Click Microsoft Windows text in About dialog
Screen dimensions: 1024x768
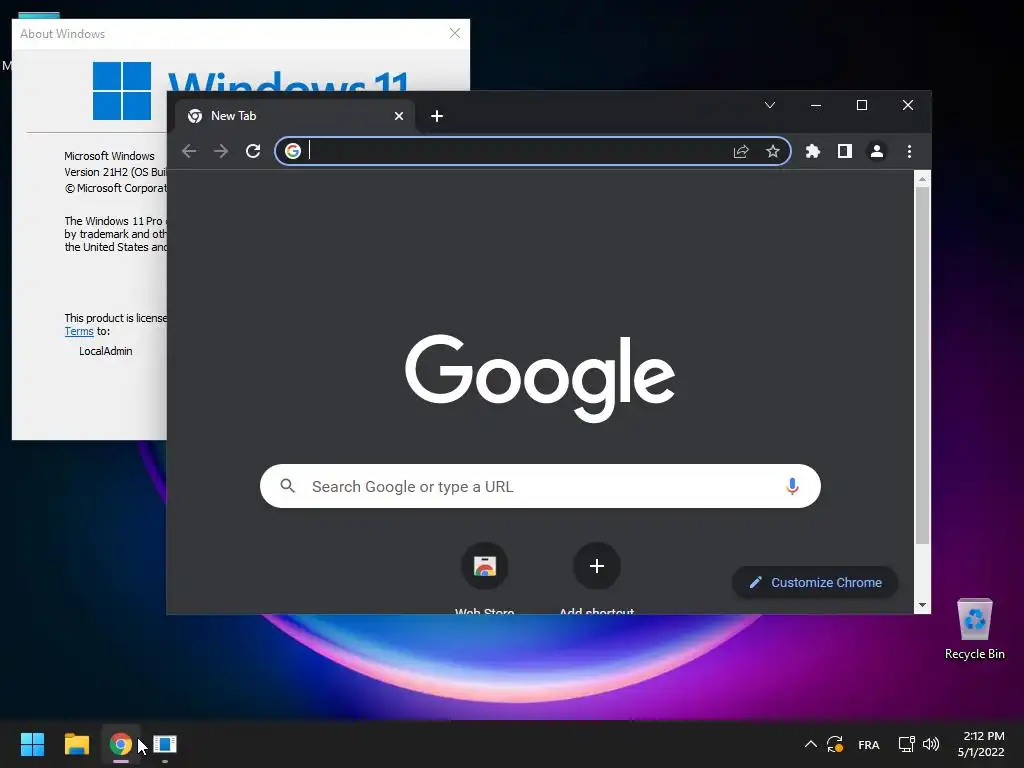(x=109, y=156)
